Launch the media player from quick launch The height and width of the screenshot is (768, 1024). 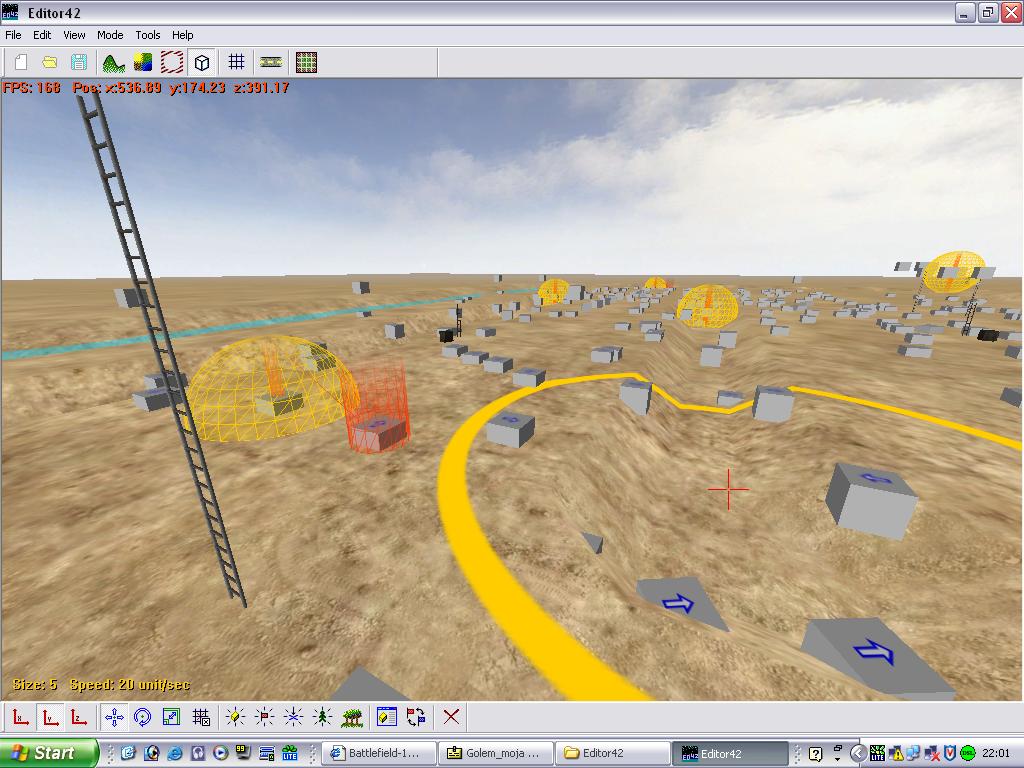tap(220, 753)
